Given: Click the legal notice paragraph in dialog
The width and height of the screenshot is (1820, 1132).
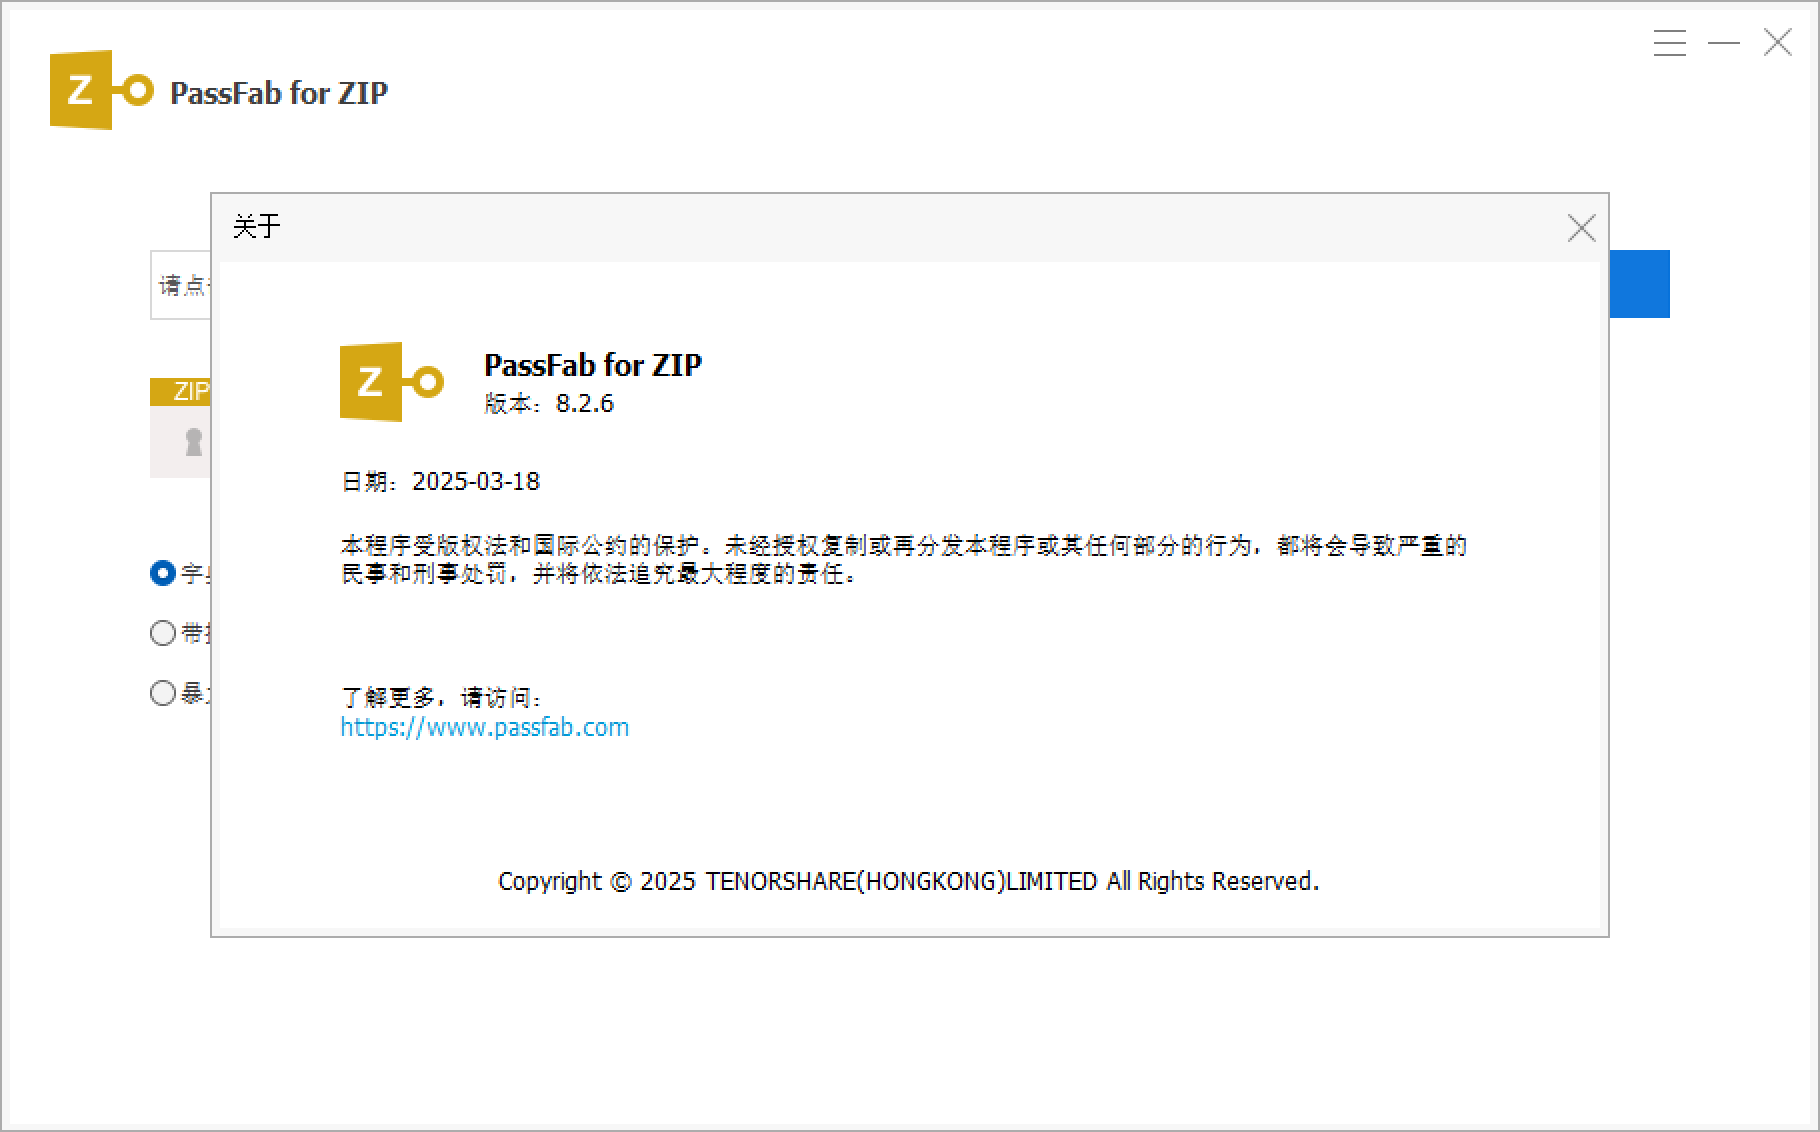Looking at the screenshot, I should [x=902, y=559].
